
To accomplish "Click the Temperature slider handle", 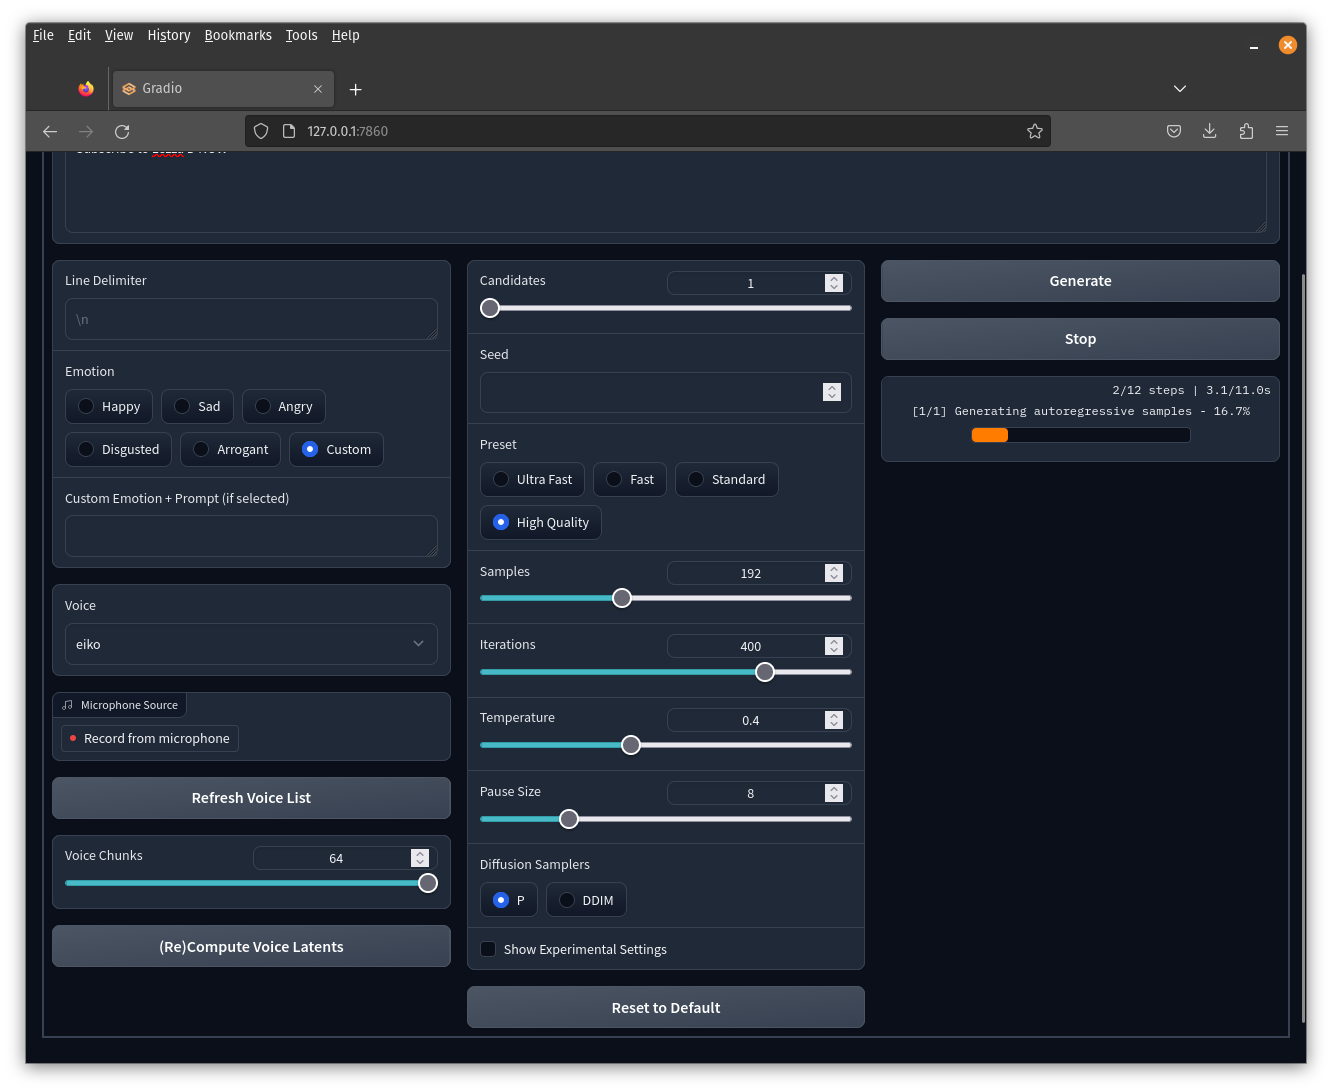I will point(631,745).
